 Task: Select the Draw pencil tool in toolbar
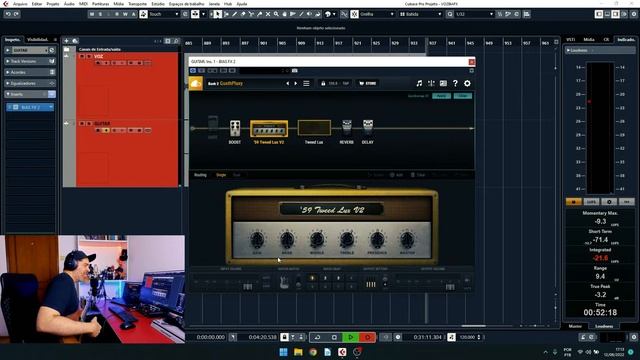point(235,14)
